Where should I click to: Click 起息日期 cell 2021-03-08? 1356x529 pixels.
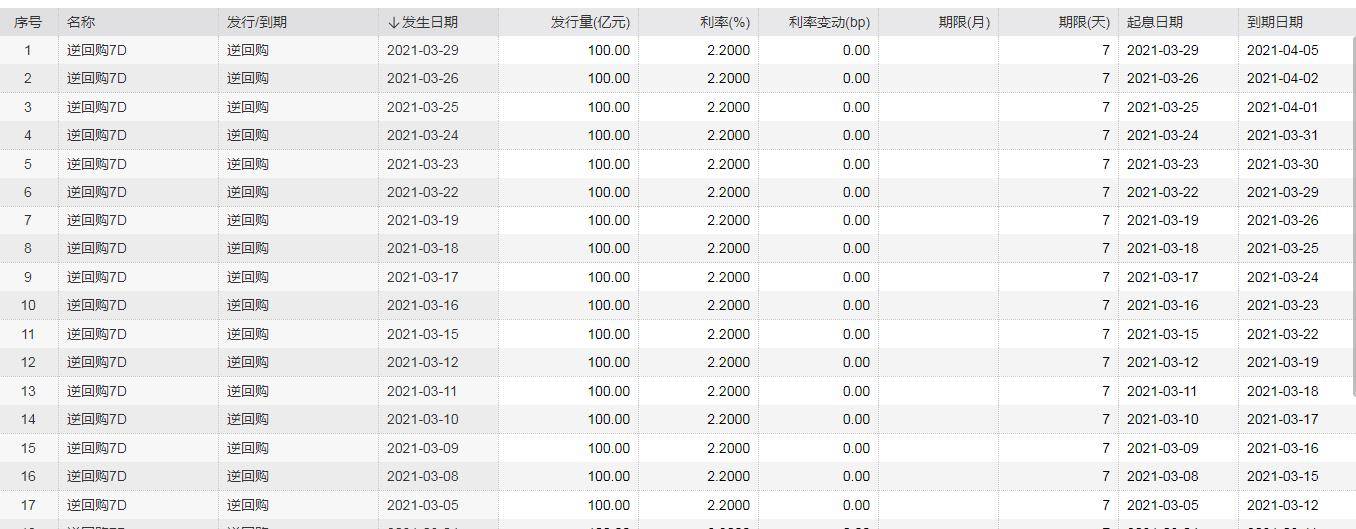(x=1163, y=476)
